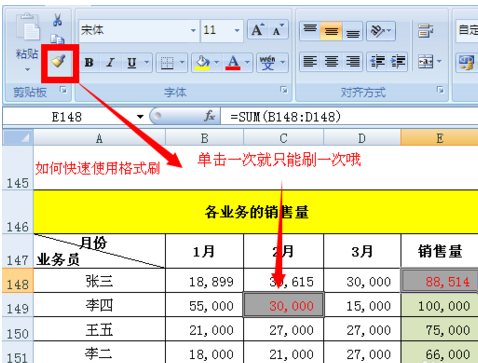Toggle Italic formatting
Viewport: 478px width, 363px height.
pos(110,62)
